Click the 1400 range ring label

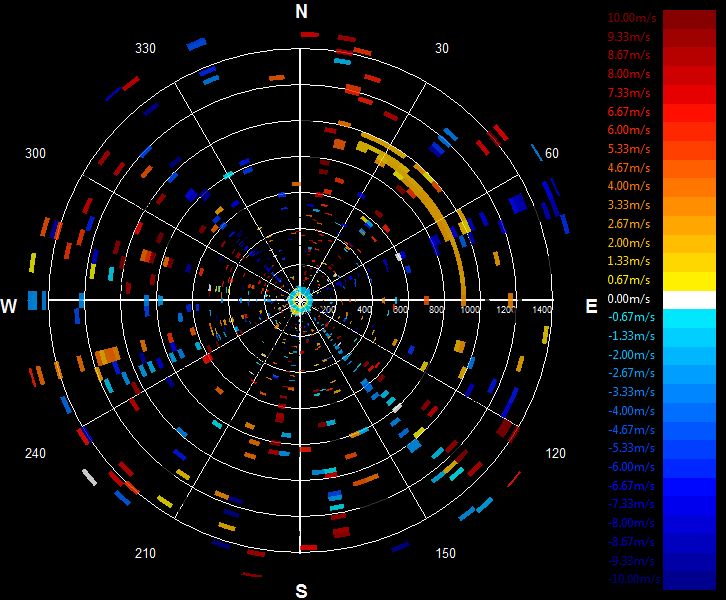[542, 309]
